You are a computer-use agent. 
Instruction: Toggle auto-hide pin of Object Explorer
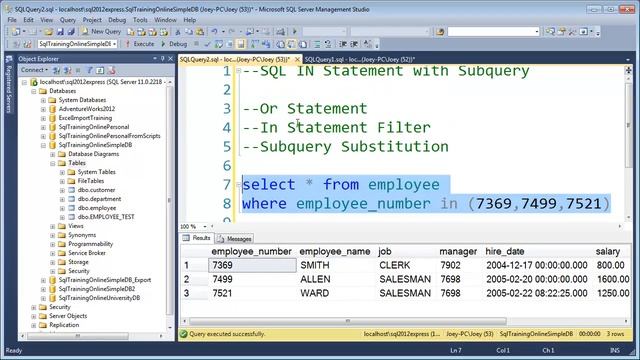(162, 59)
